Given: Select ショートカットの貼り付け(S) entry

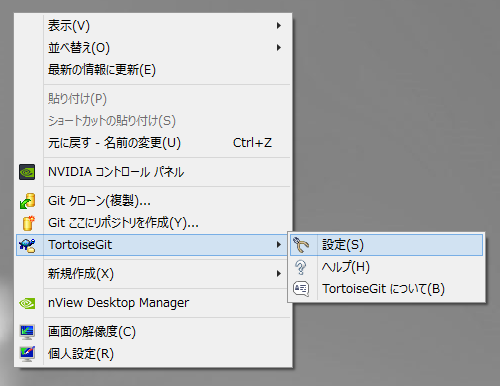Looking at the screenshot, I should tap(153, 121).
